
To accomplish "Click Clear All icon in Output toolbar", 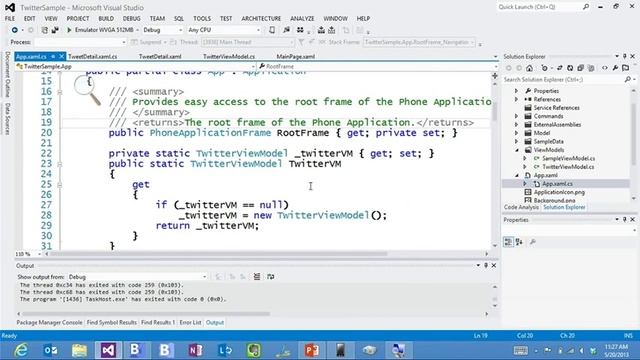I will click(x=257, y=277).
